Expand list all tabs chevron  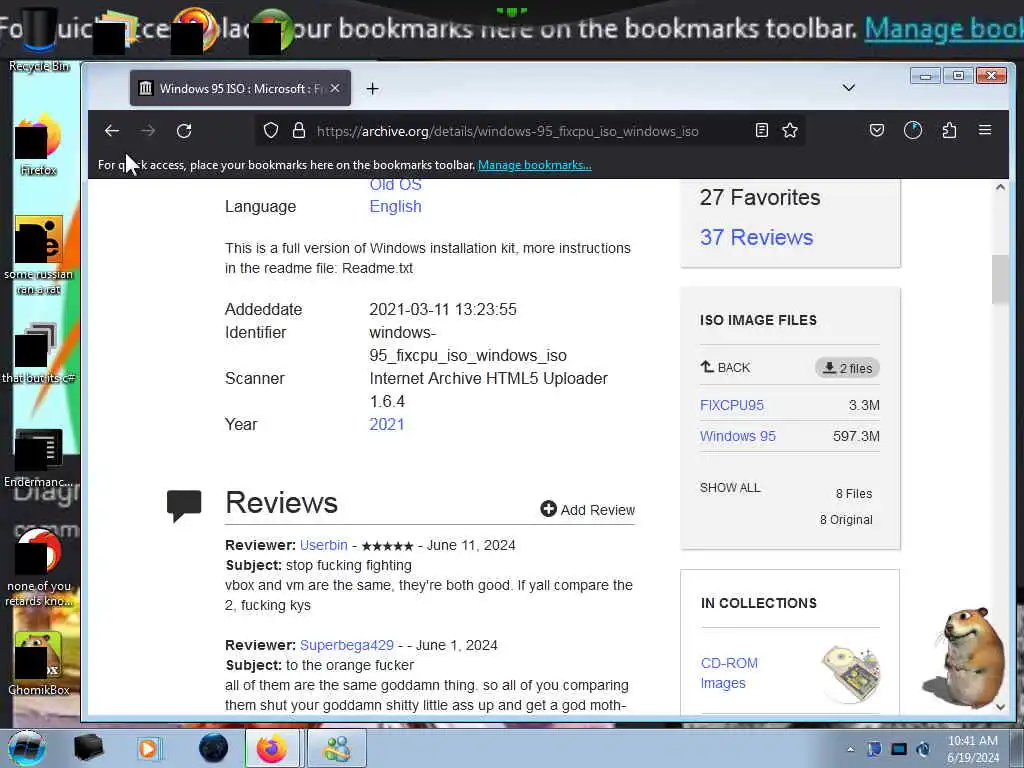click(848, 88)
